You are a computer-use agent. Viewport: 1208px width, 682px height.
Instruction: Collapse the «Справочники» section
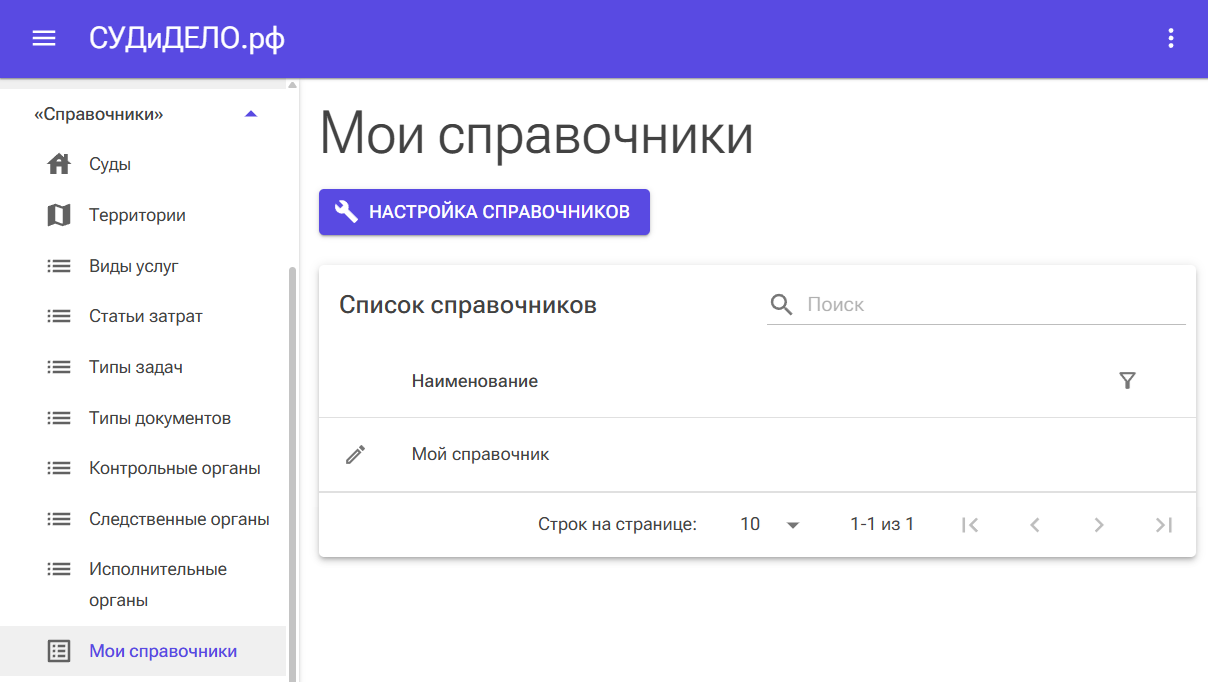251,114
